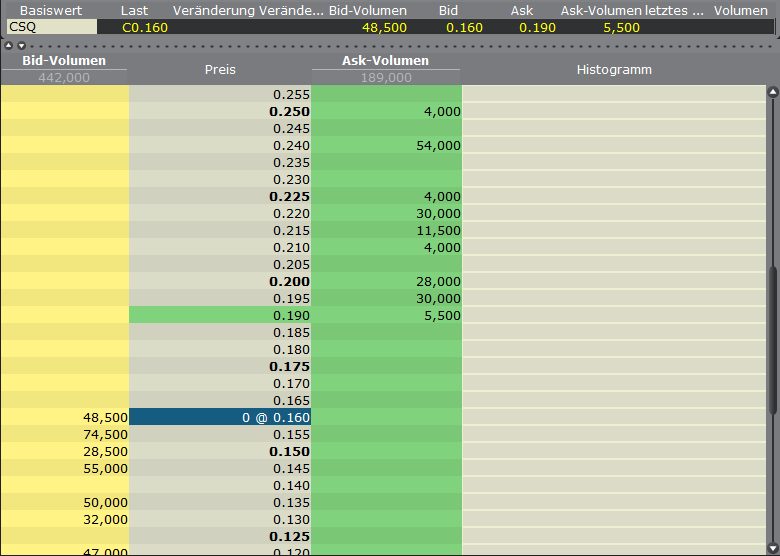780x556 pixels.
Task: Click the Histogramm column header
Action: click(614, 70)
